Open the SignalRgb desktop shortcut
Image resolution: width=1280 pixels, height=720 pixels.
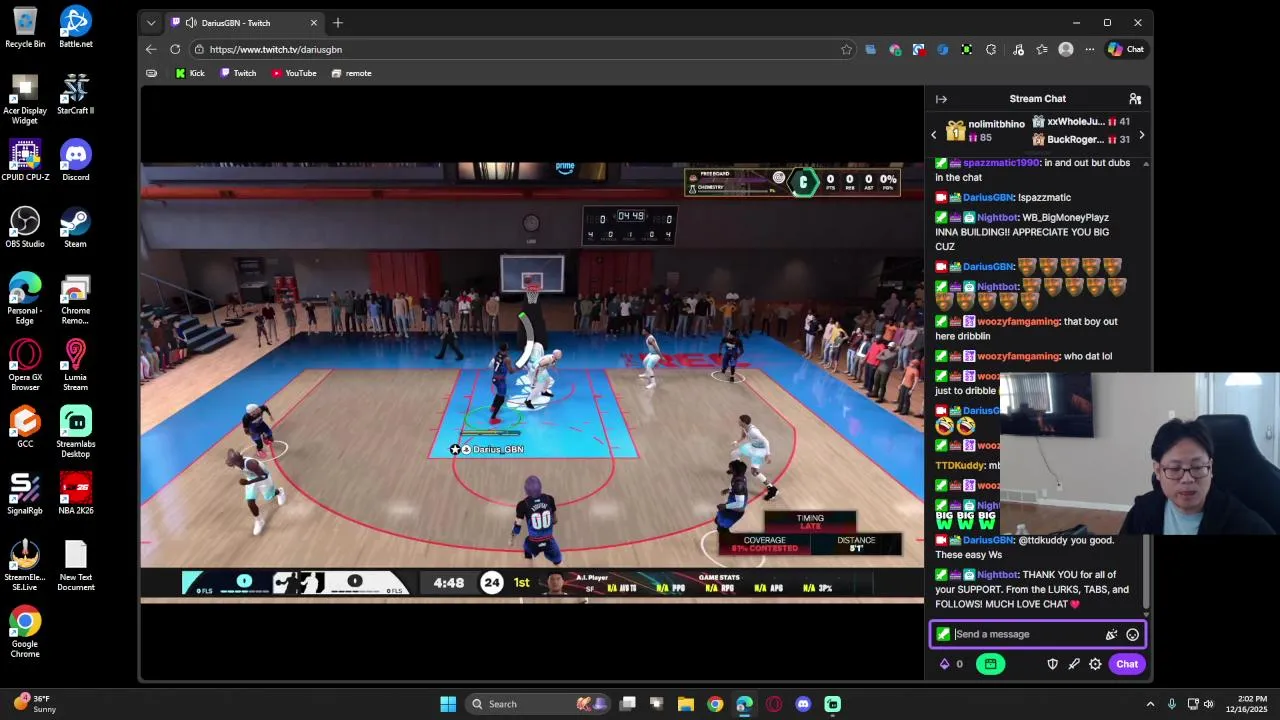tap(25, 493)
